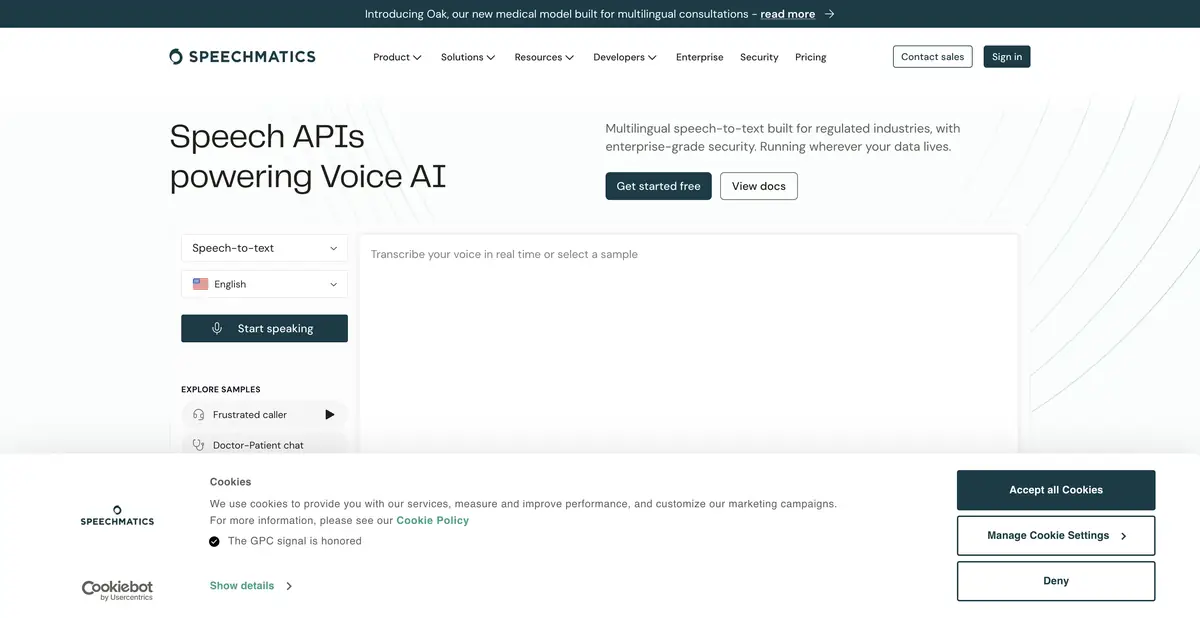1200x618 pixels.
Task: Click the 'Speech APIs powering Voice AI' heading
Action: (x=308, y=156)
